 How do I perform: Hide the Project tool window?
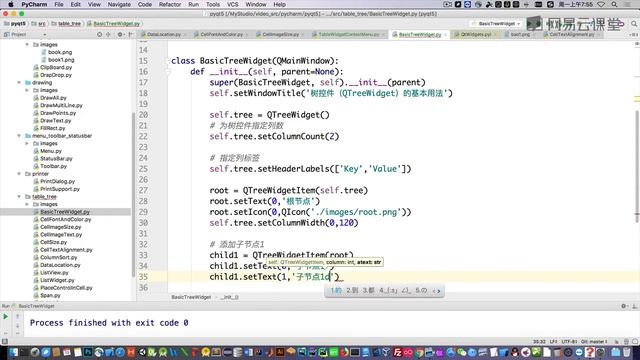pyautogui.click(x=130, y=35)
